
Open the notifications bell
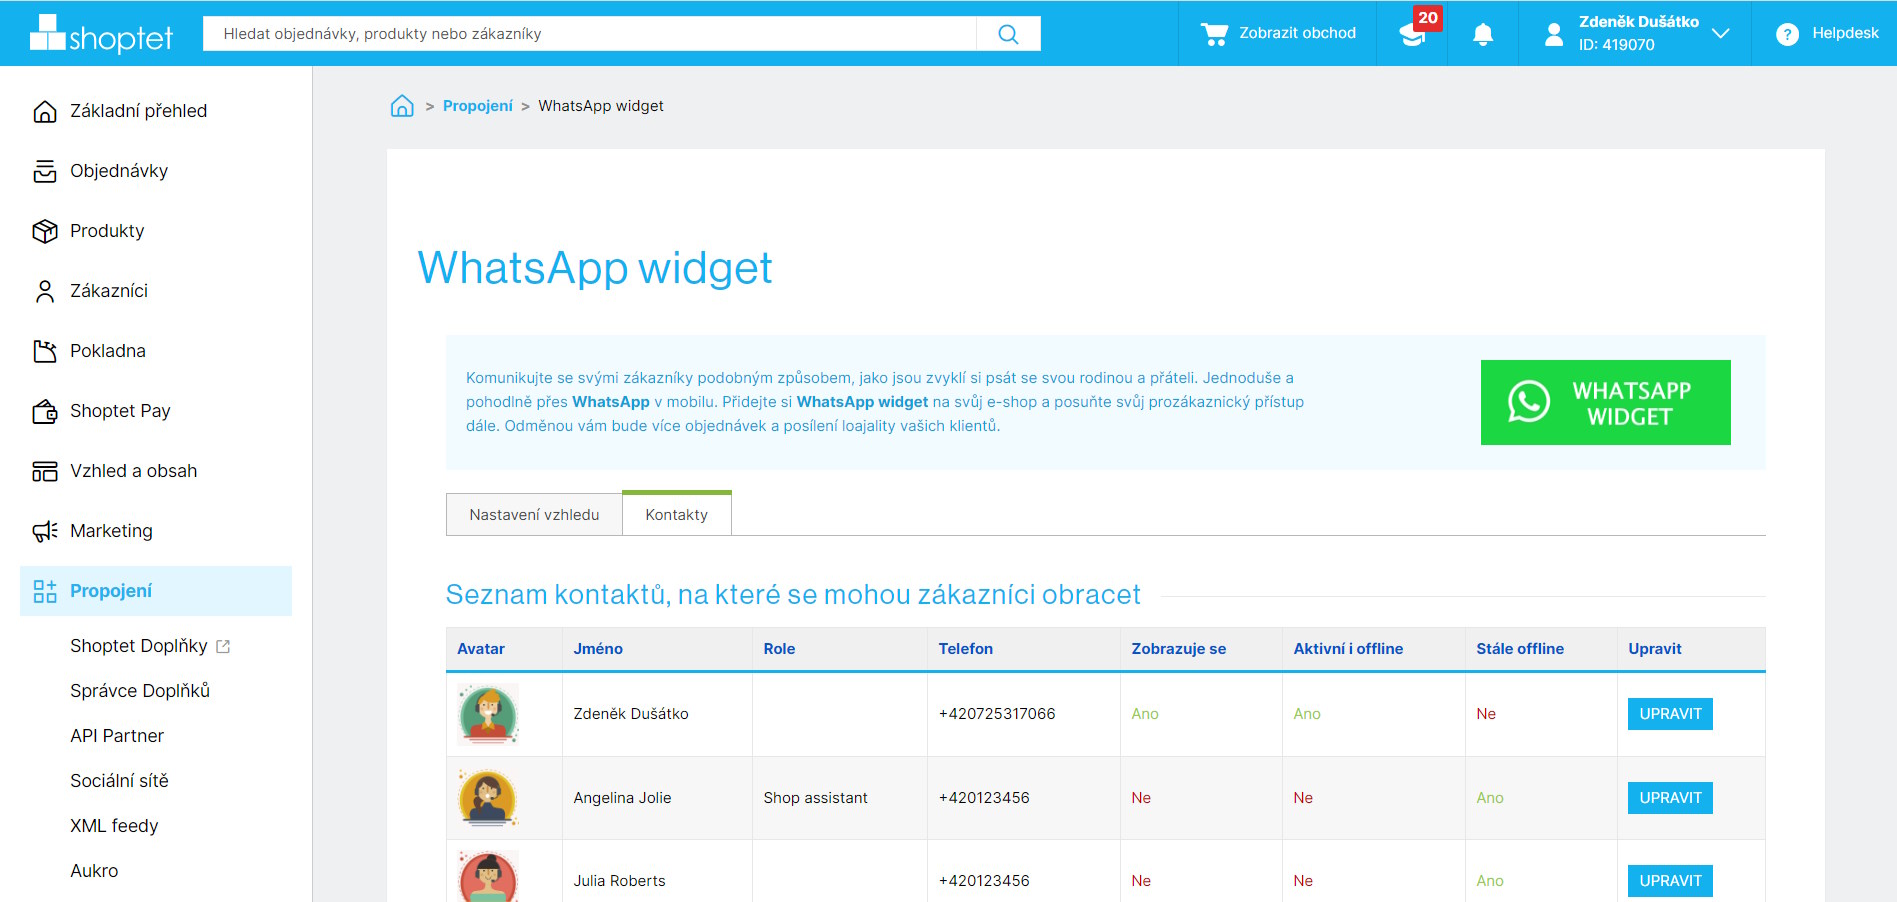coord(1483,34)
